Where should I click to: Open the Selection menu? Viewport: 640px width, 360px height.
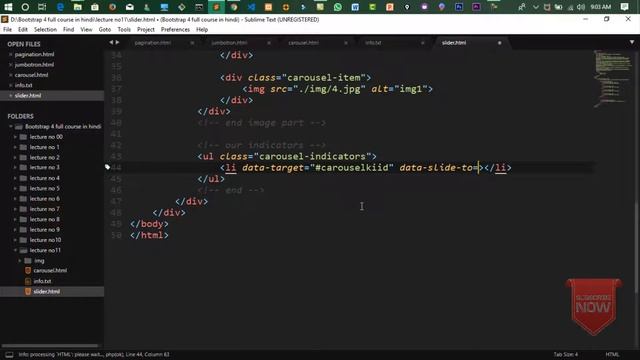[45, 29]
